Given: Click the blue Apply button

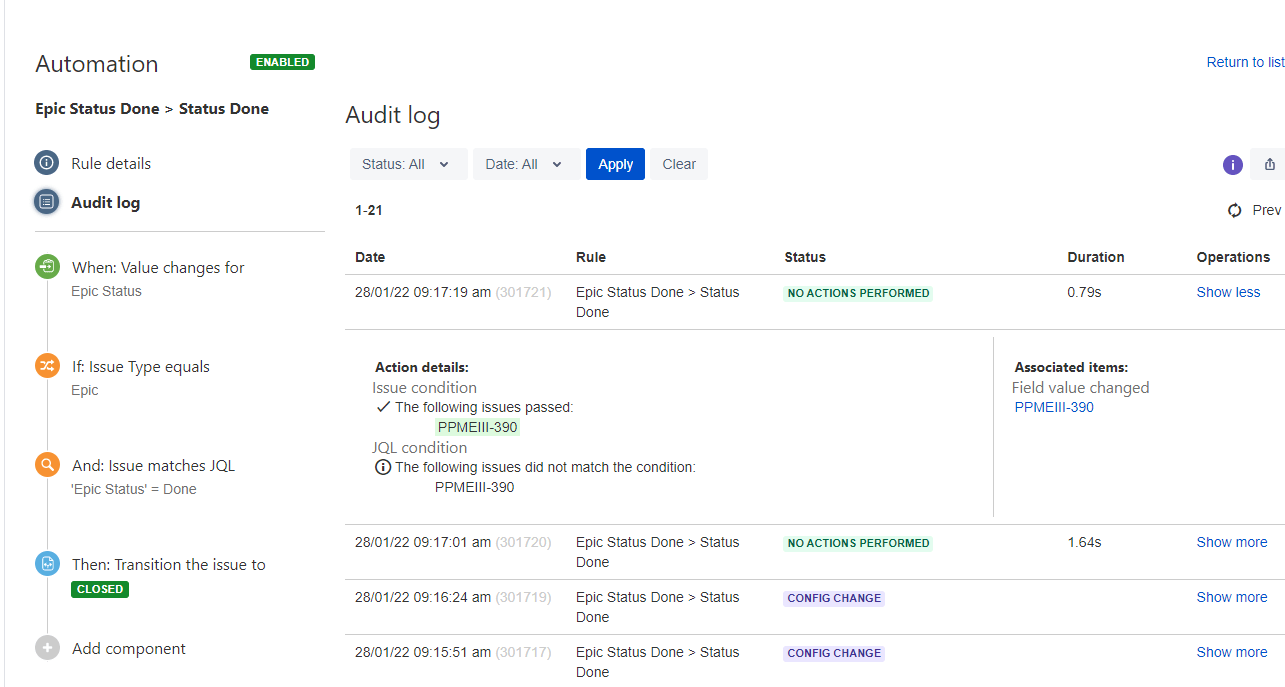Looking at the screenshot, I should pyautogui.click(x=615, y=163).
